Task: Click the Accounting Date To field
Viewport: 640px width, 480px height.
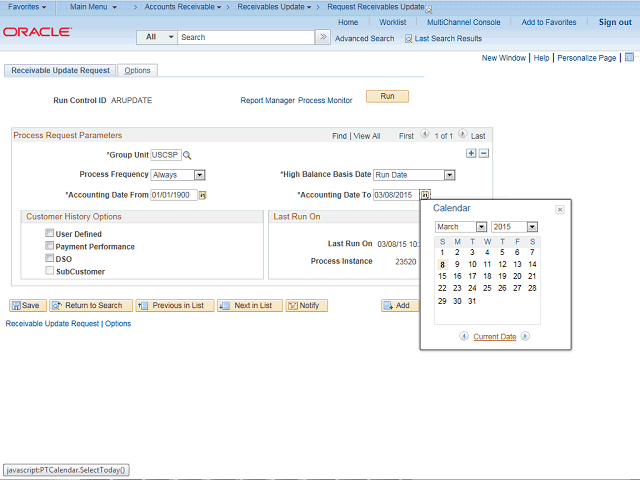Action: click(x=396, y=195)
